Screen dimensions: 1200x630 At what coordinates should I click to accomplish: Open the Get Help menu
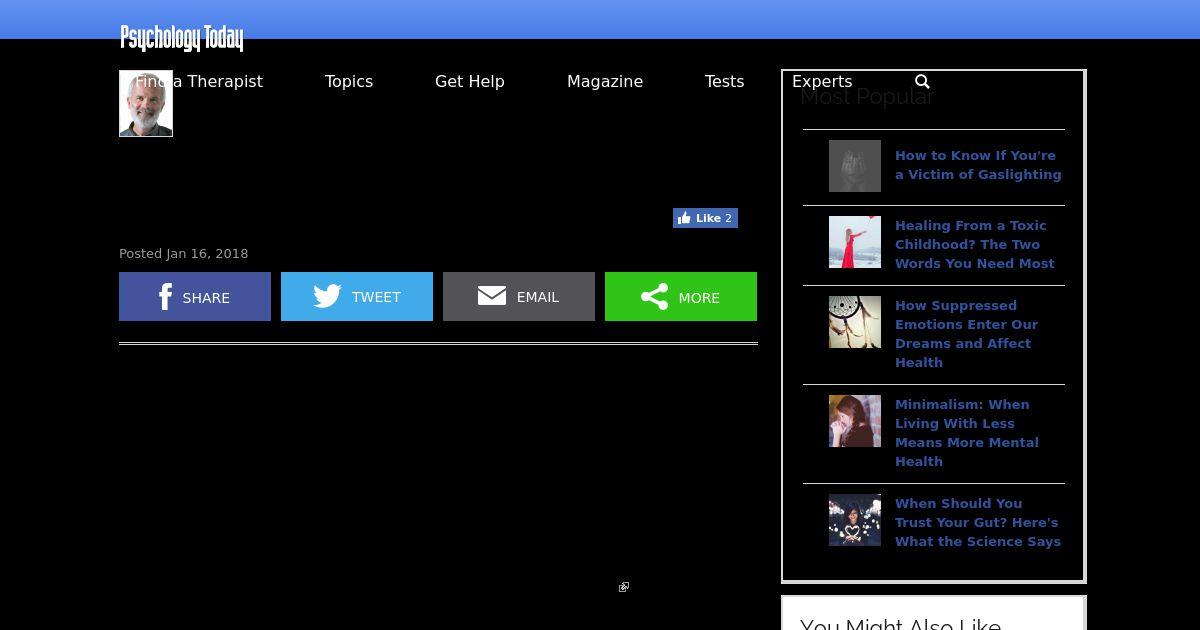[470, 82]
